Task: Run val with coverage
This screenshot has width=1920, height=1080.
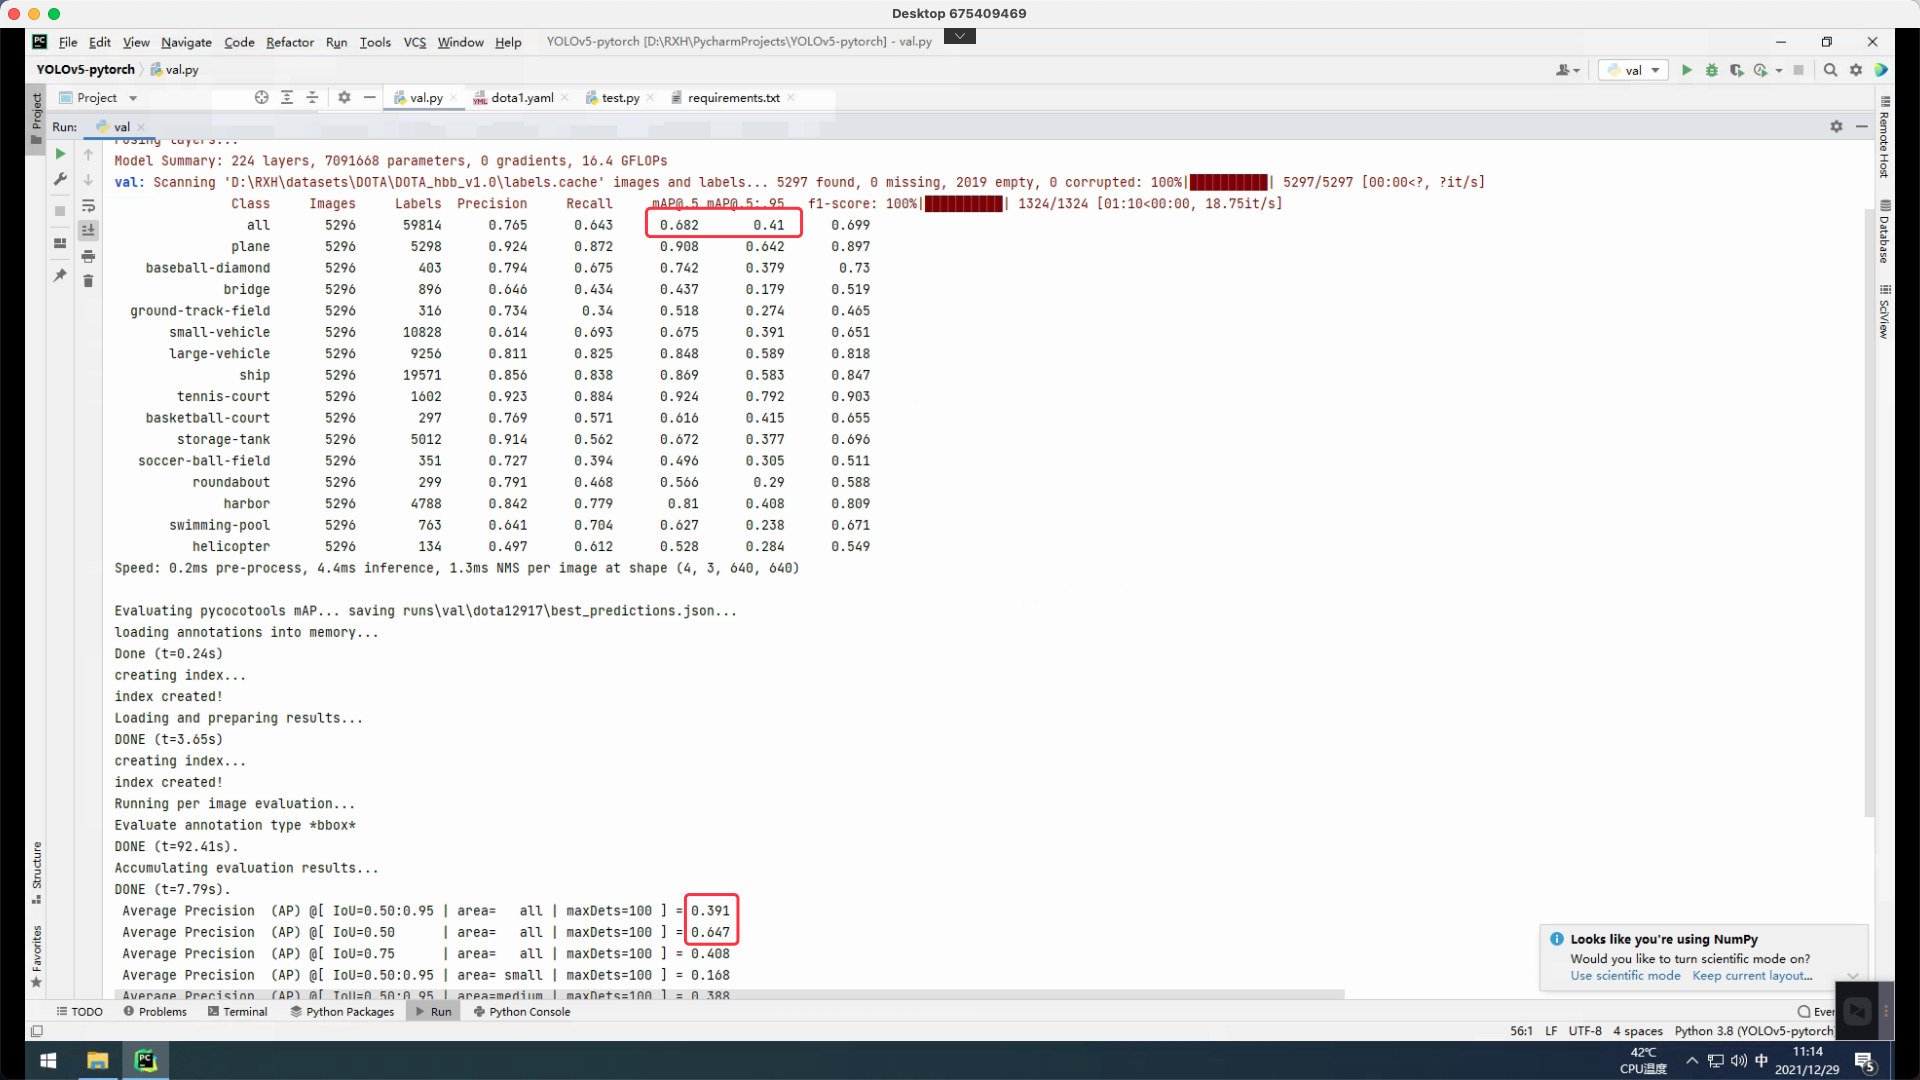Action: pyautogui.click(x=1737, y=70)
